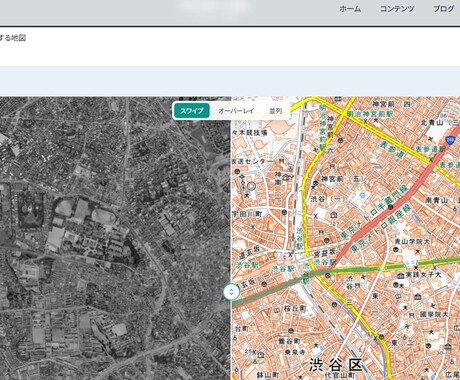Click the 宇田川町 map label
Screen dimensions: 460x380
coord(247,214)
